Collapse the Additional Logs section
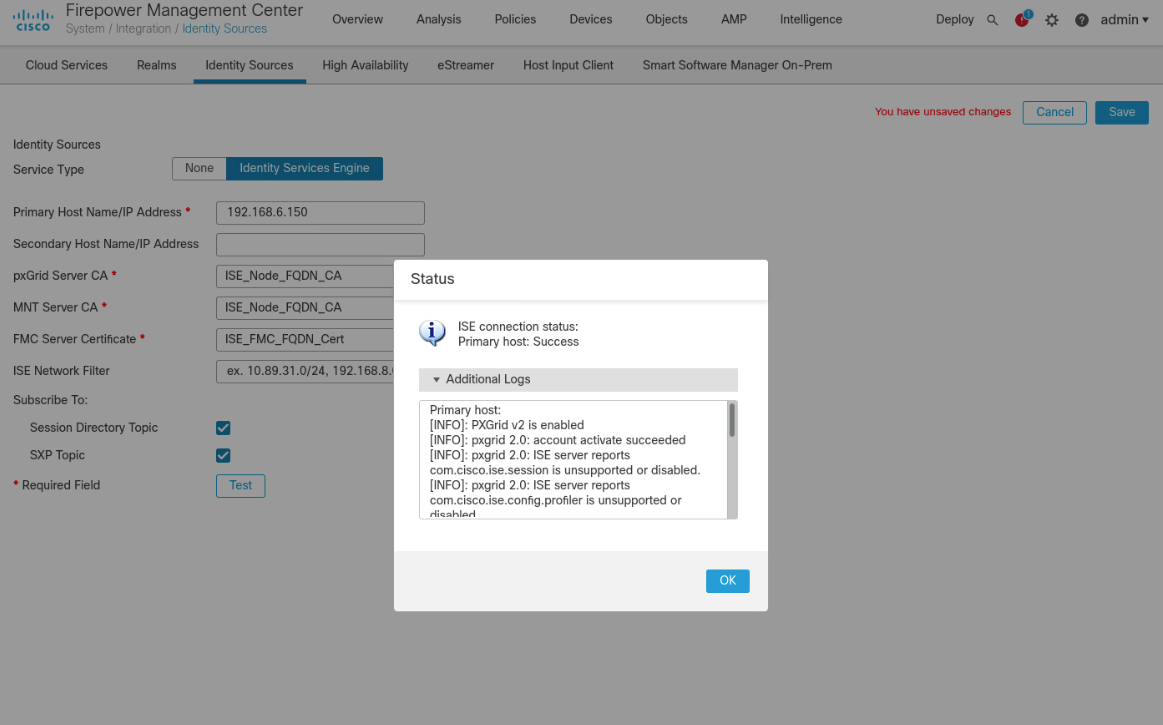Image resolution: width=1163 pixels, height=725 pixels. click(x=579, y=379)
